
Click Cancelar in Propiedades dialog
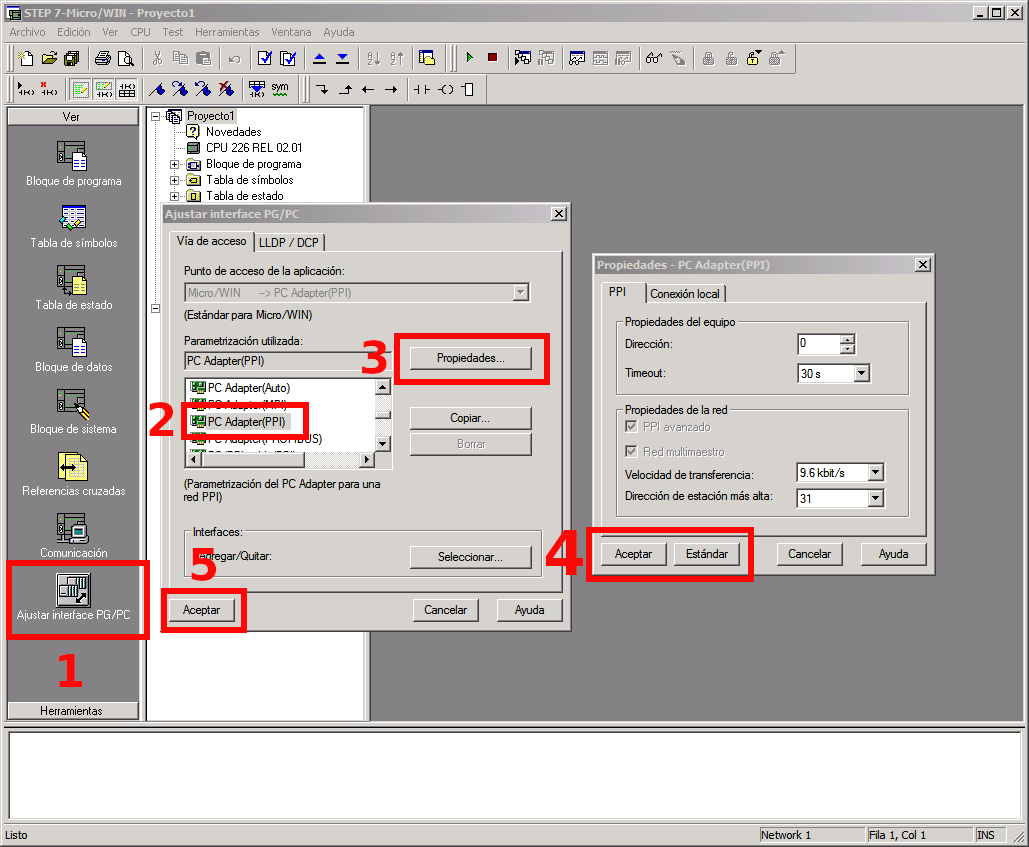pyautogui.click(x=809, y=554)
